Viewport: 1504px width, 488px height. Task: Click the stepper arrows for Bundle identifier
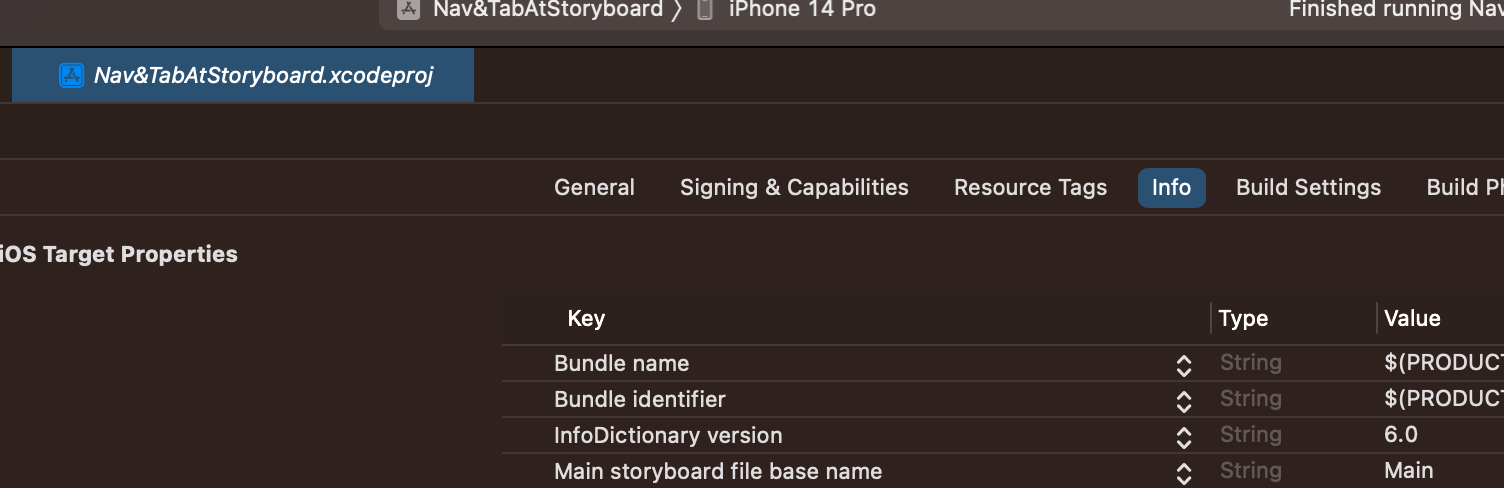point(1184,401)
